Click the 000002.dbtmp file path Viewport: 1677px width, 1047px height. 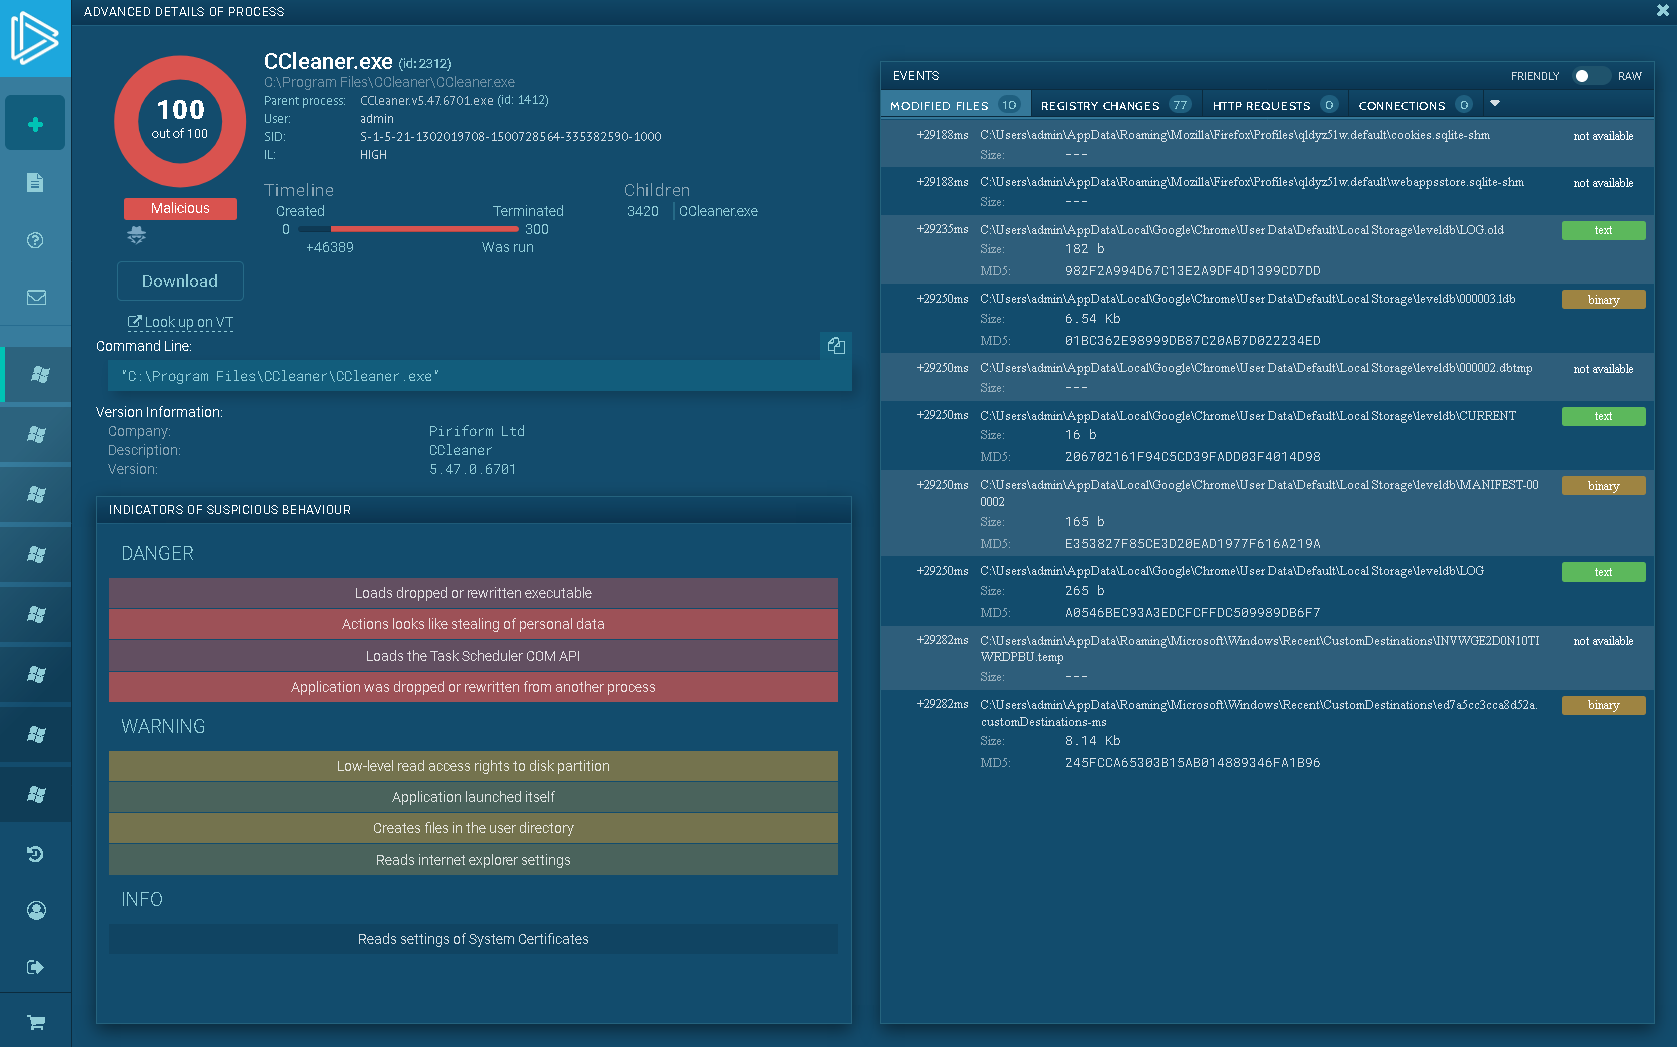1256,368
